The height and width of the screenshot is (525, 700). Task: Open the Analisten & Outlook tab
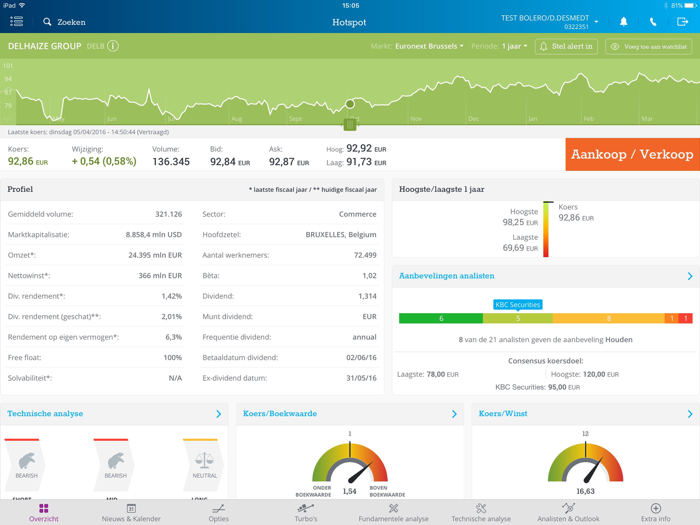tap(568, 512)
